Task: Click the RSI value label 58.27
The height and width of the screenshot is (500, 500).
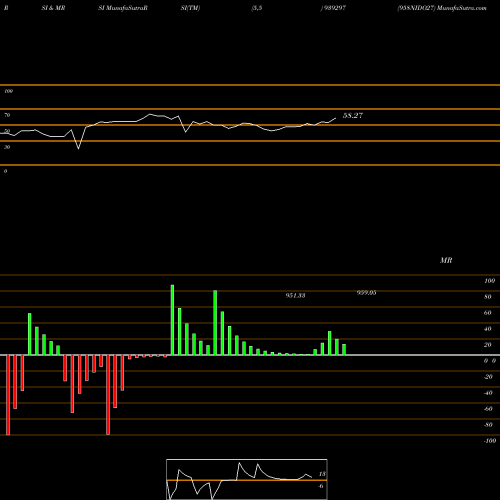Action: tap(353, 116)
